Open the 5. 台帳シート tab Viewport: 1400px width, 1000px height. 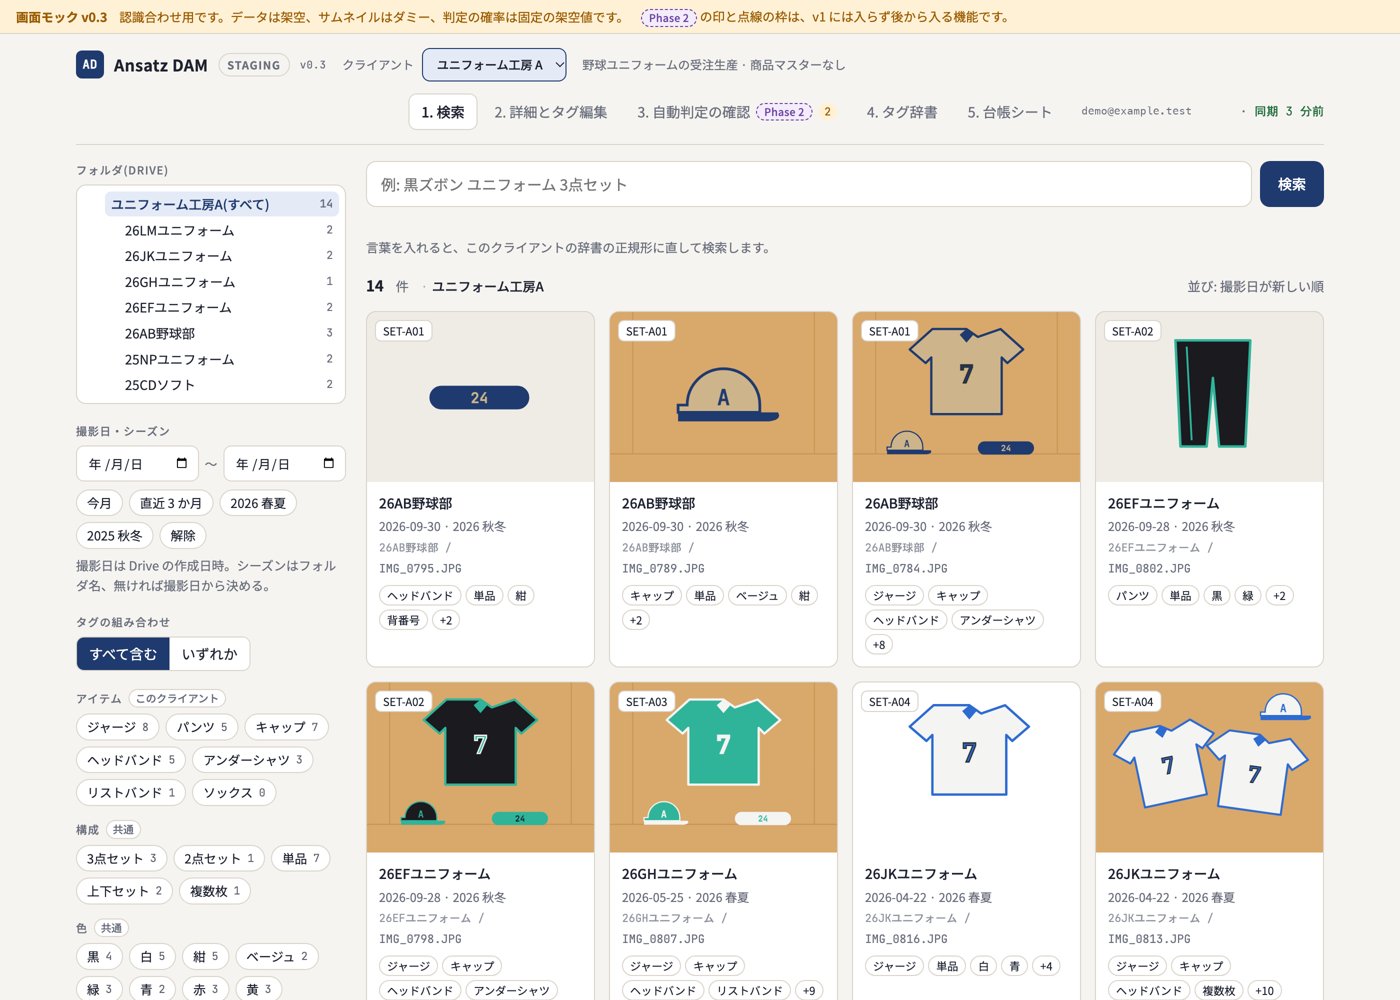click(x=1009, y=112)
